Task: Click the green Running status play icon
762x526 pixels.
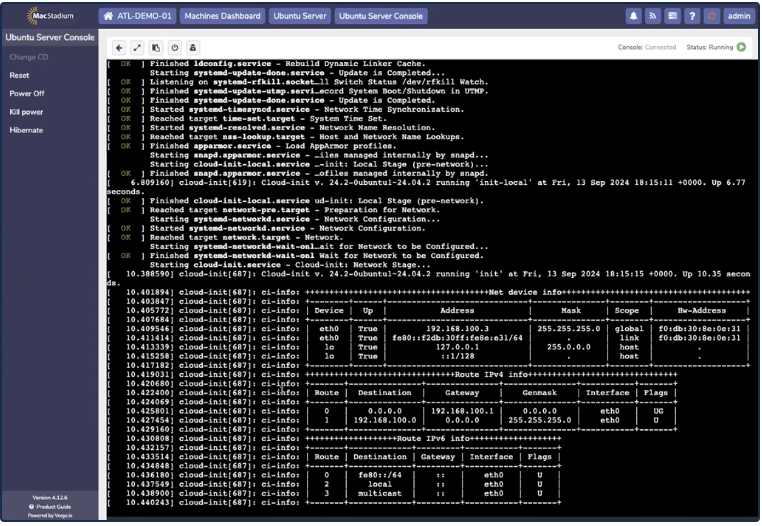Action: [741, 47]
